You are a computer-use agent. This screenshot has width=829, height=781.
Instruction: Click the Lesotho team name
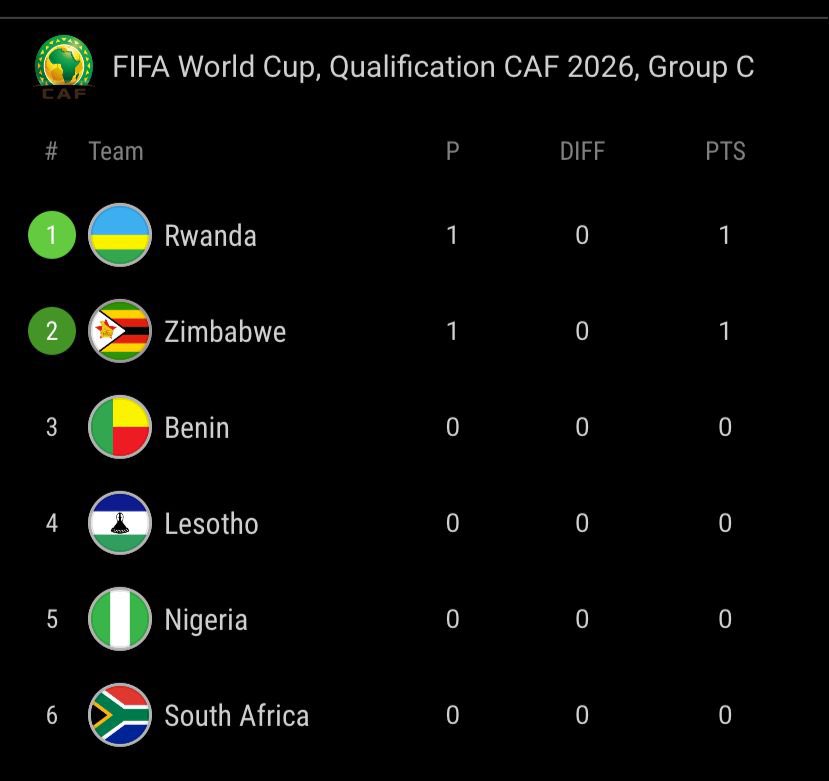pos(211,524)
